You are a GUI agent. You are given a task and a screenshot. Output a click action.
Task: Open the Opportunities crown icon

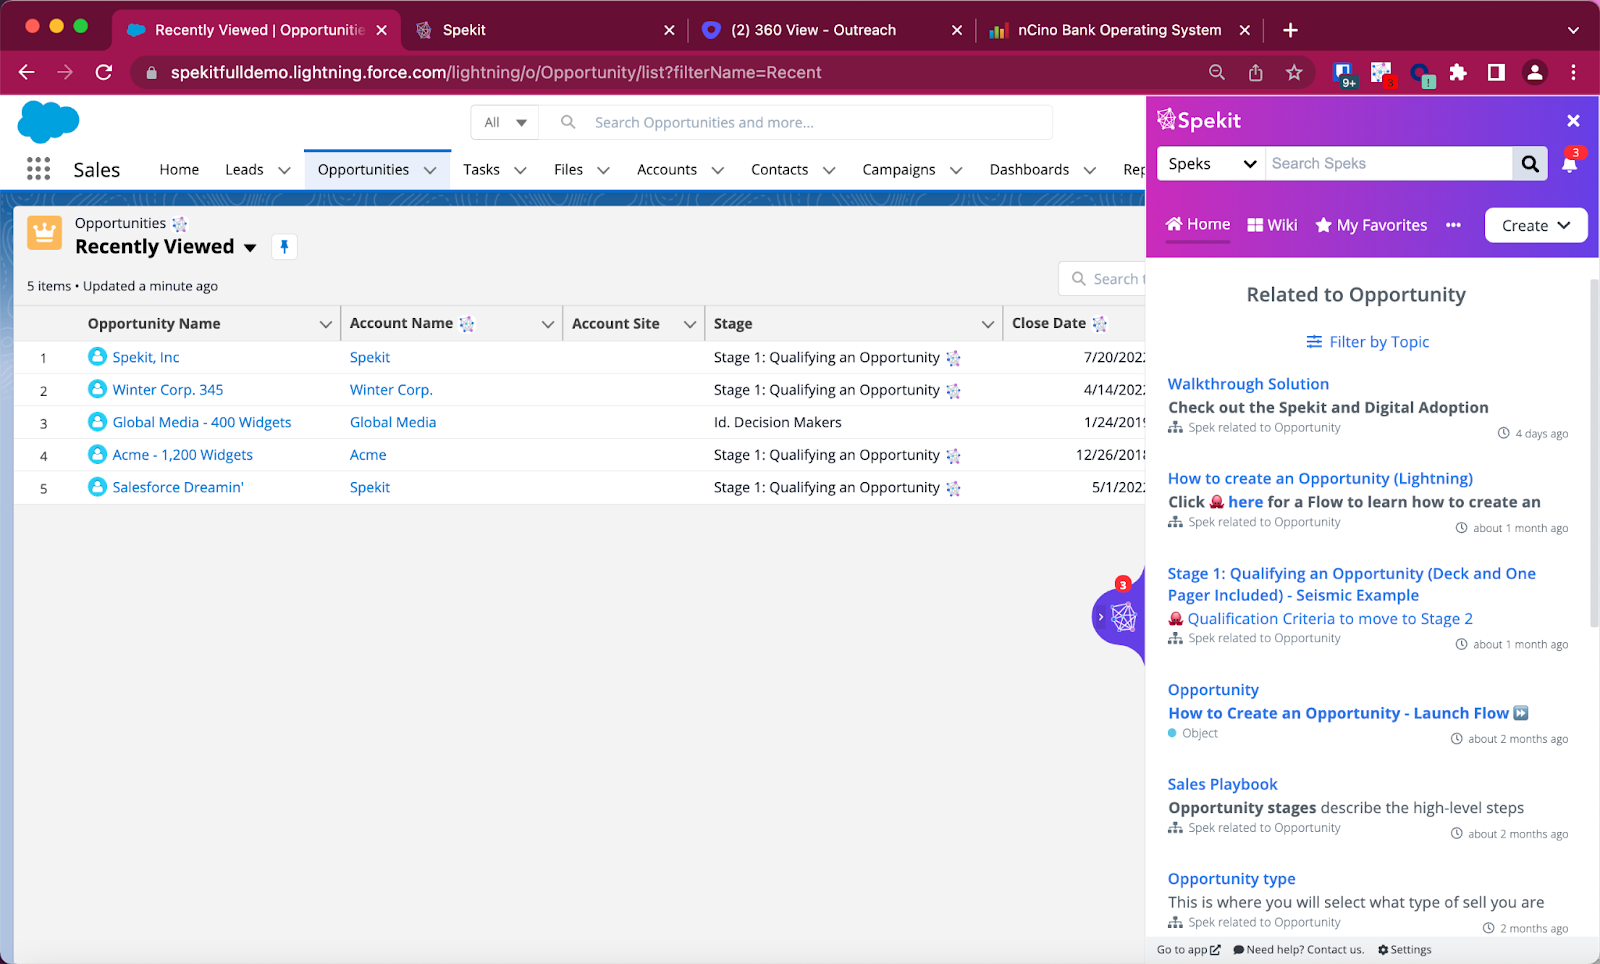click(x=45, y=234)
